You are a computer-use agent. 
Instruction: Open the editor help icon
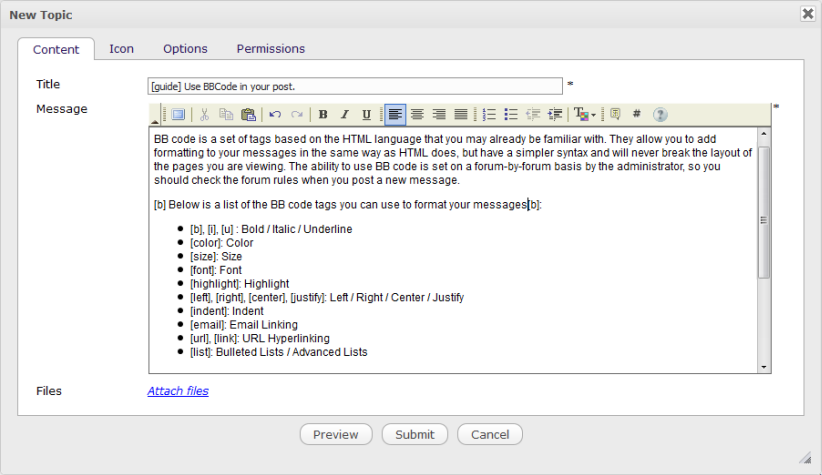click(660, 115)
